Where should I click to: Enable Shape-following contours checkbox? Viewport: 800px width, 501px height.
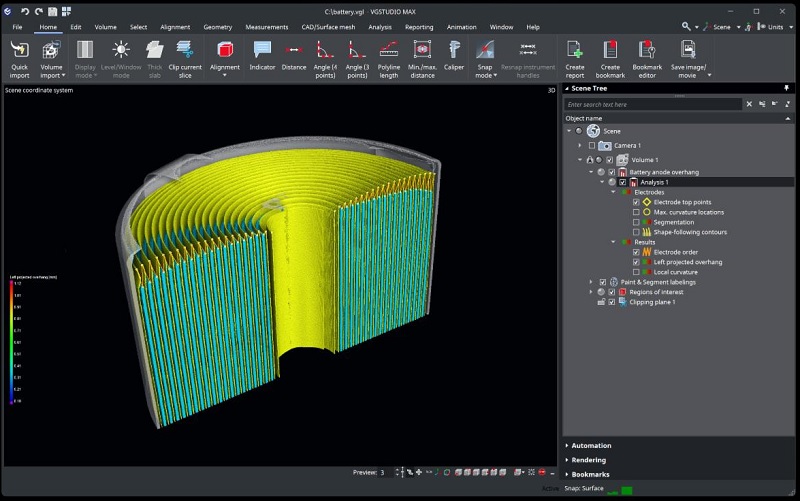636,232
